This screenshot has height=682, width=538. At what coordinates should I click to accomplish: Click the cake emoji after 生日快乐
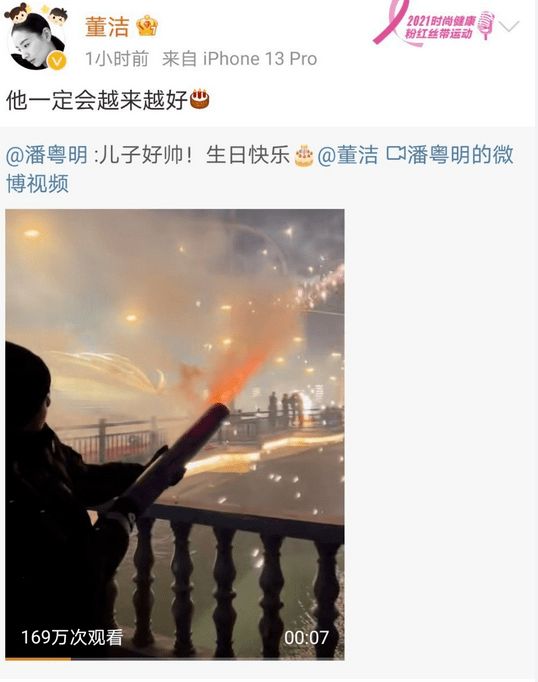(304, 155)
